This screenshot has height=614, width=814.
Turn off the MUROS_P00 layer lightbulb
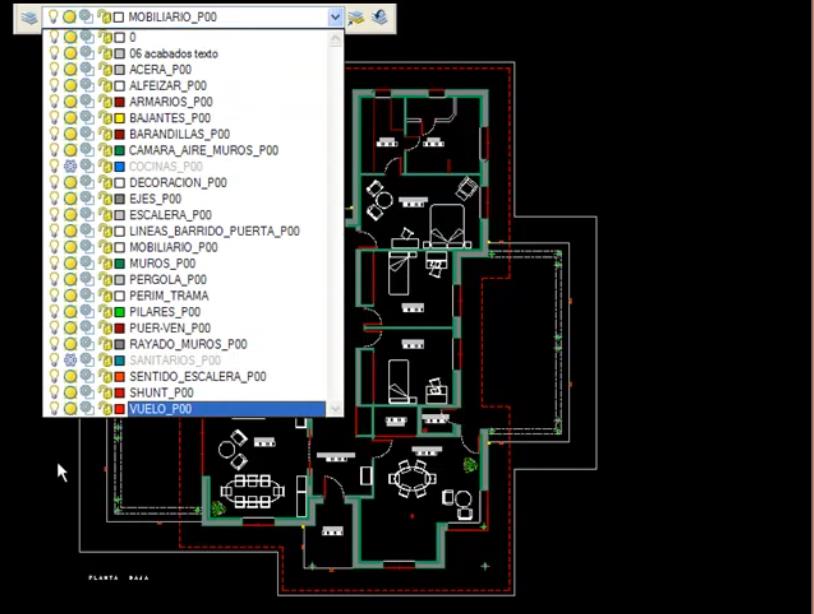click(53, 263)
